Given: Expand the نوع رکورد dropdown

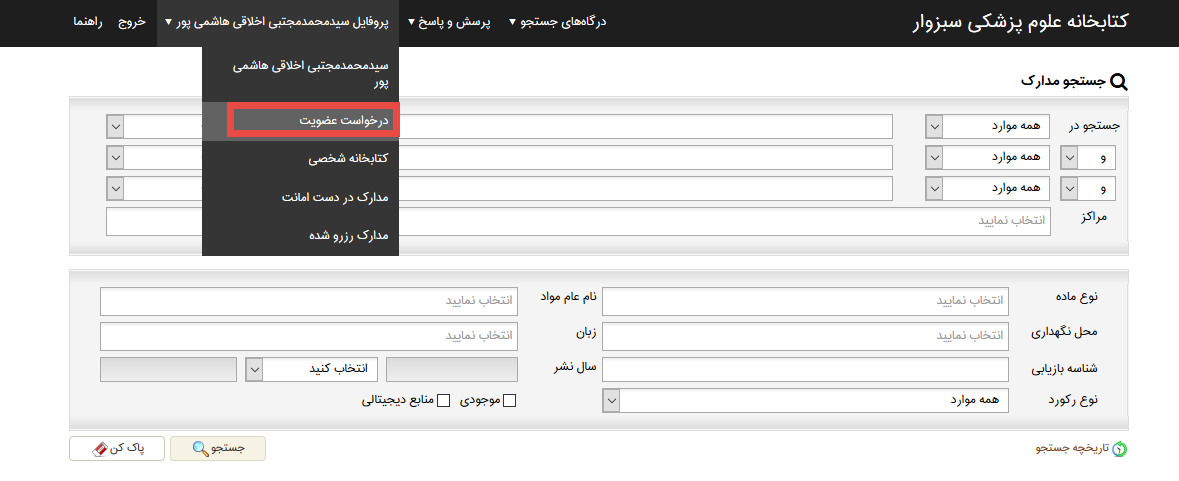Looking at the screenshot, I should (x=612, y=400).
